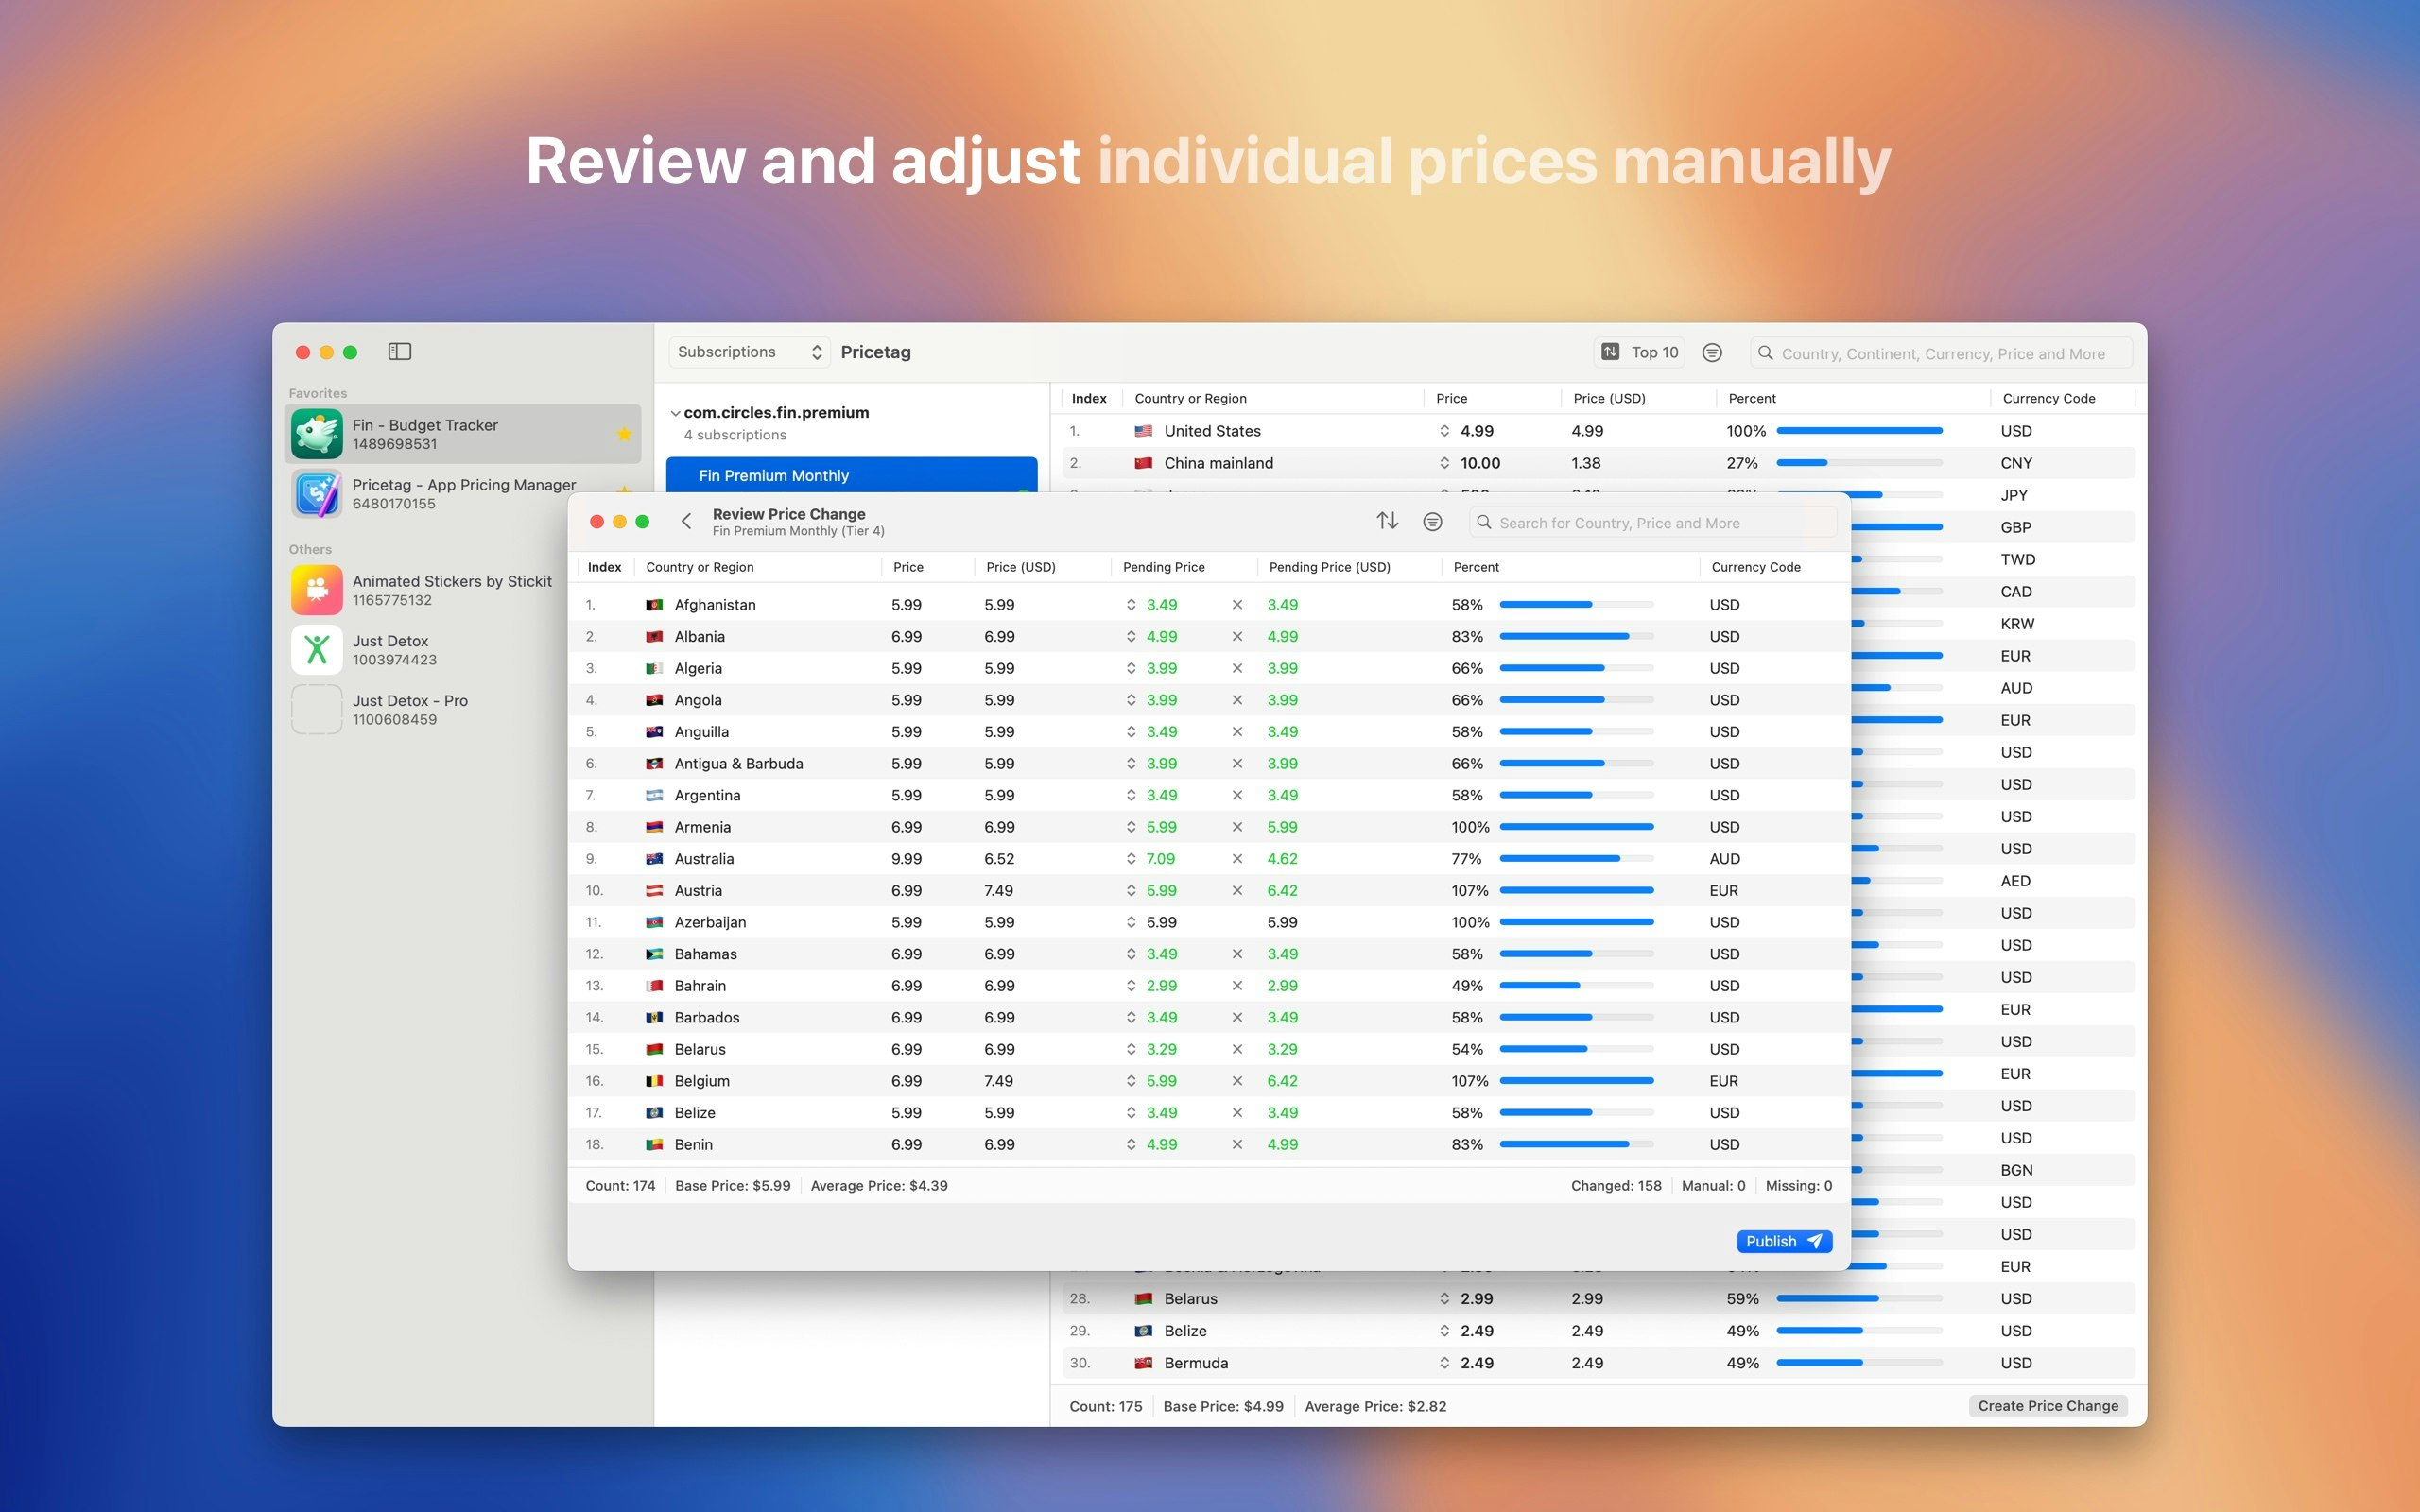Remove pending price for Albania with X
Viewport: 2420px width, 1512px height.
pyautogui.click(x=1237, y=637)
